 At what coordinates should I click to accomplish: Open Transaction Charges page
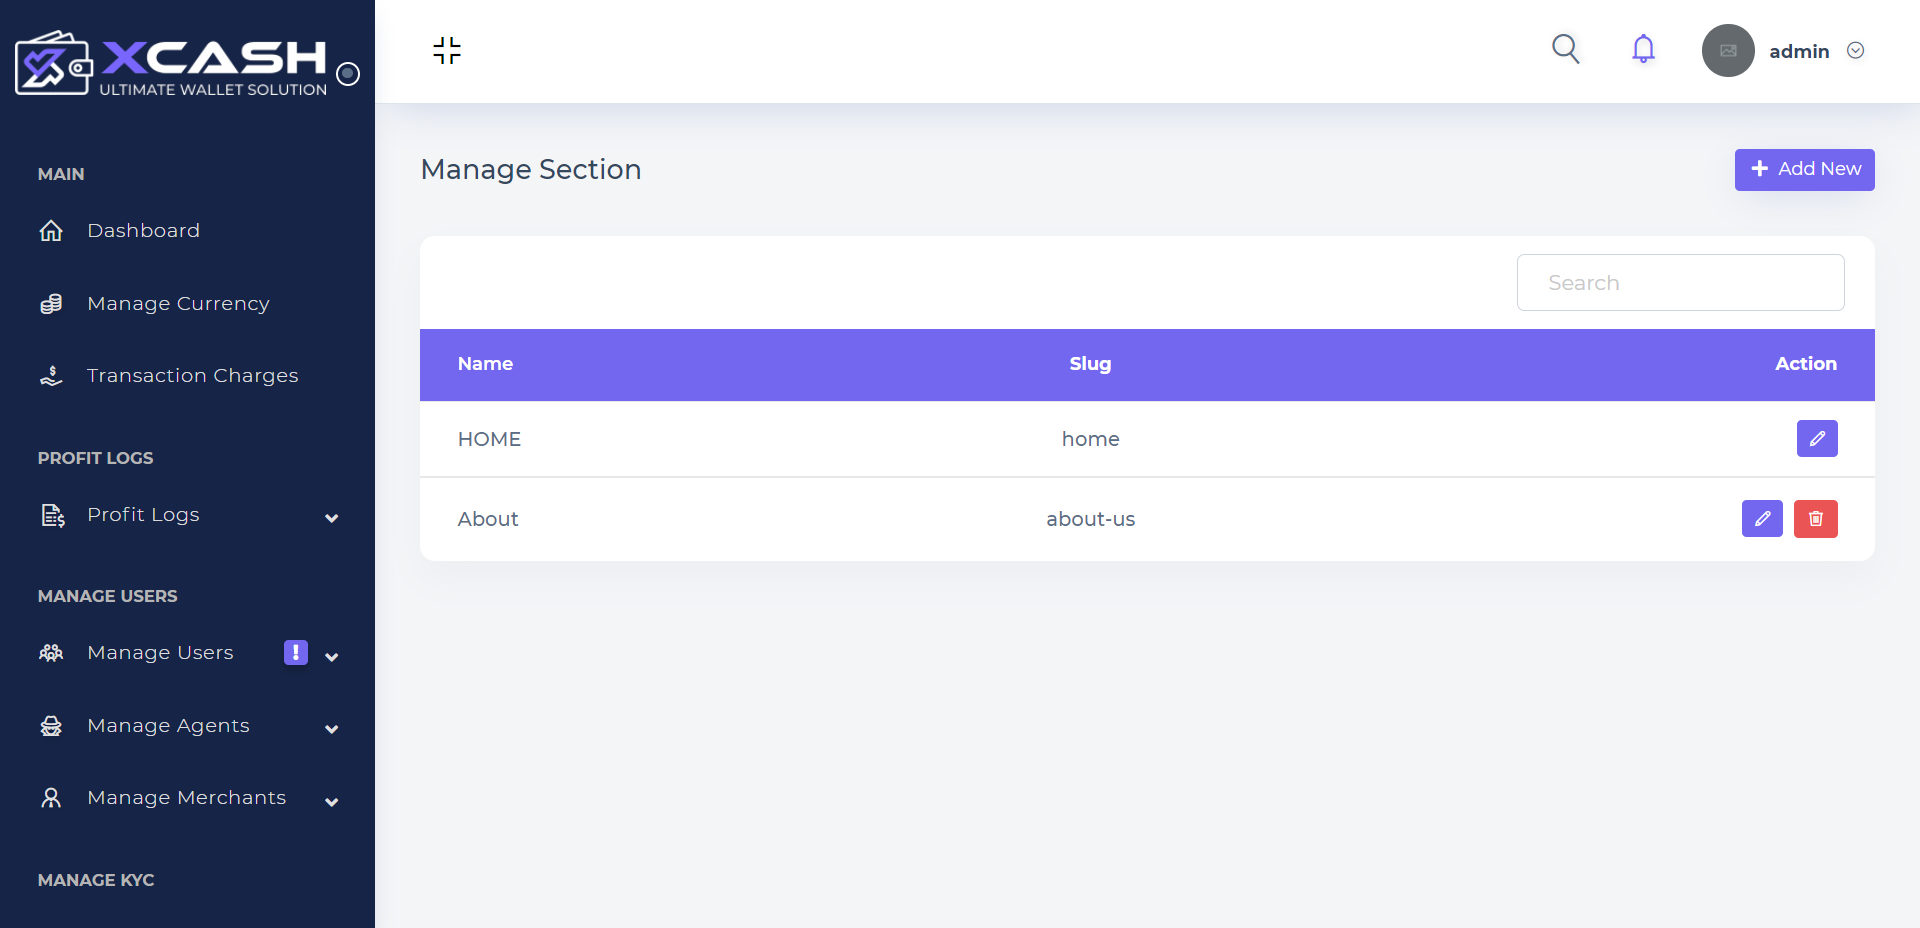pos(192,376)
